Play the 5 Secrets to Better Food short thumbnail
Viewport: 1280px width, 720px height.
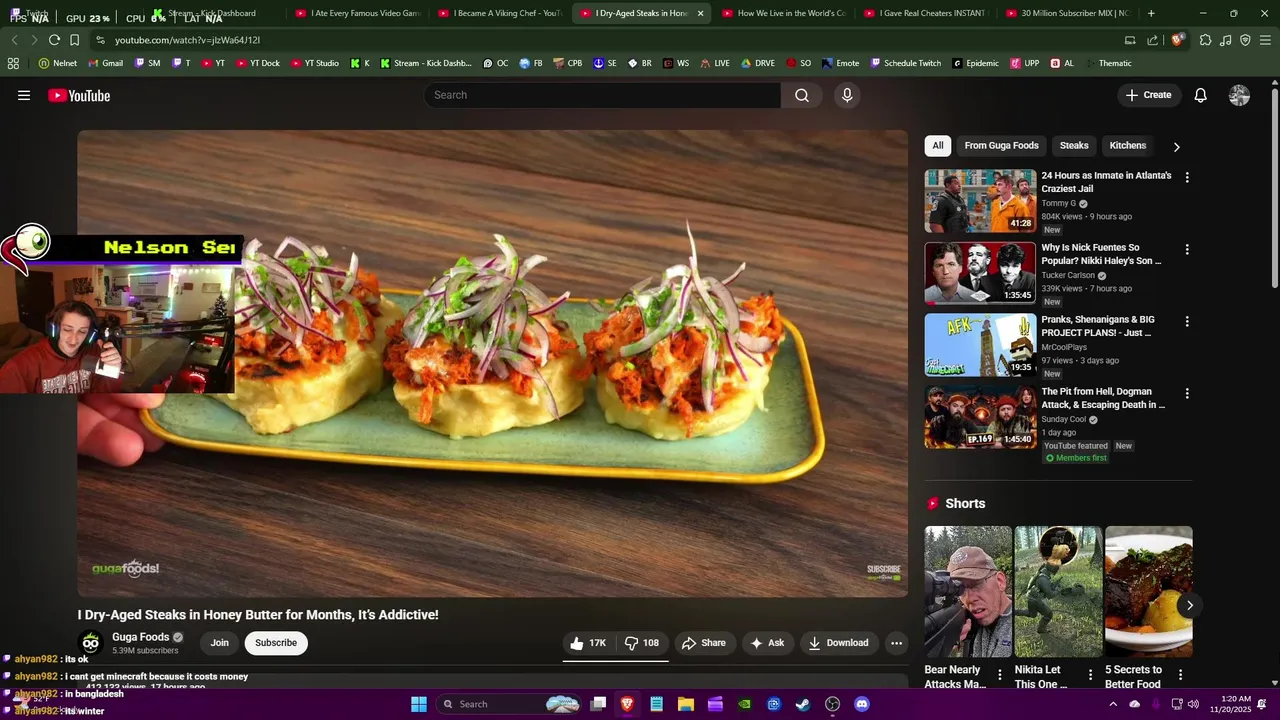[x=1149, y=592]
